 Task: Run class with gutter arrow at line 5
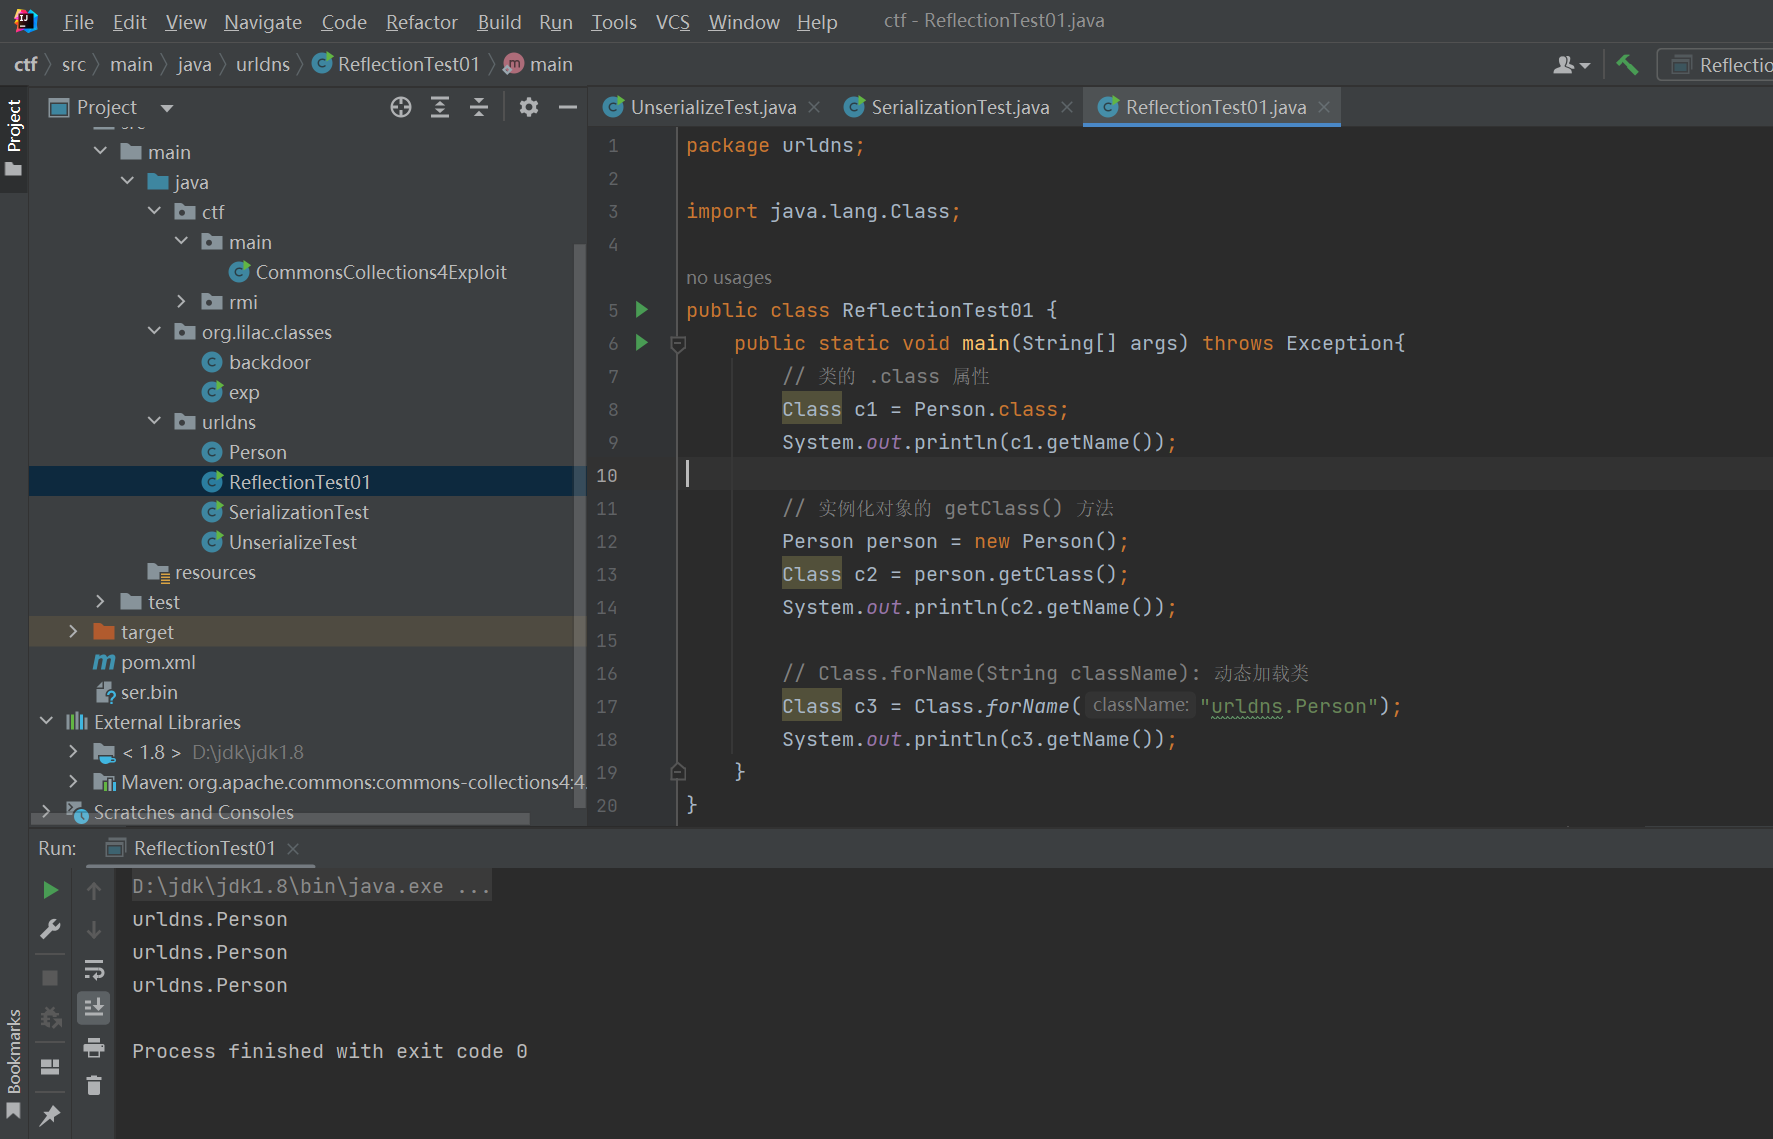pyautogui.click(x=642, y=310)
